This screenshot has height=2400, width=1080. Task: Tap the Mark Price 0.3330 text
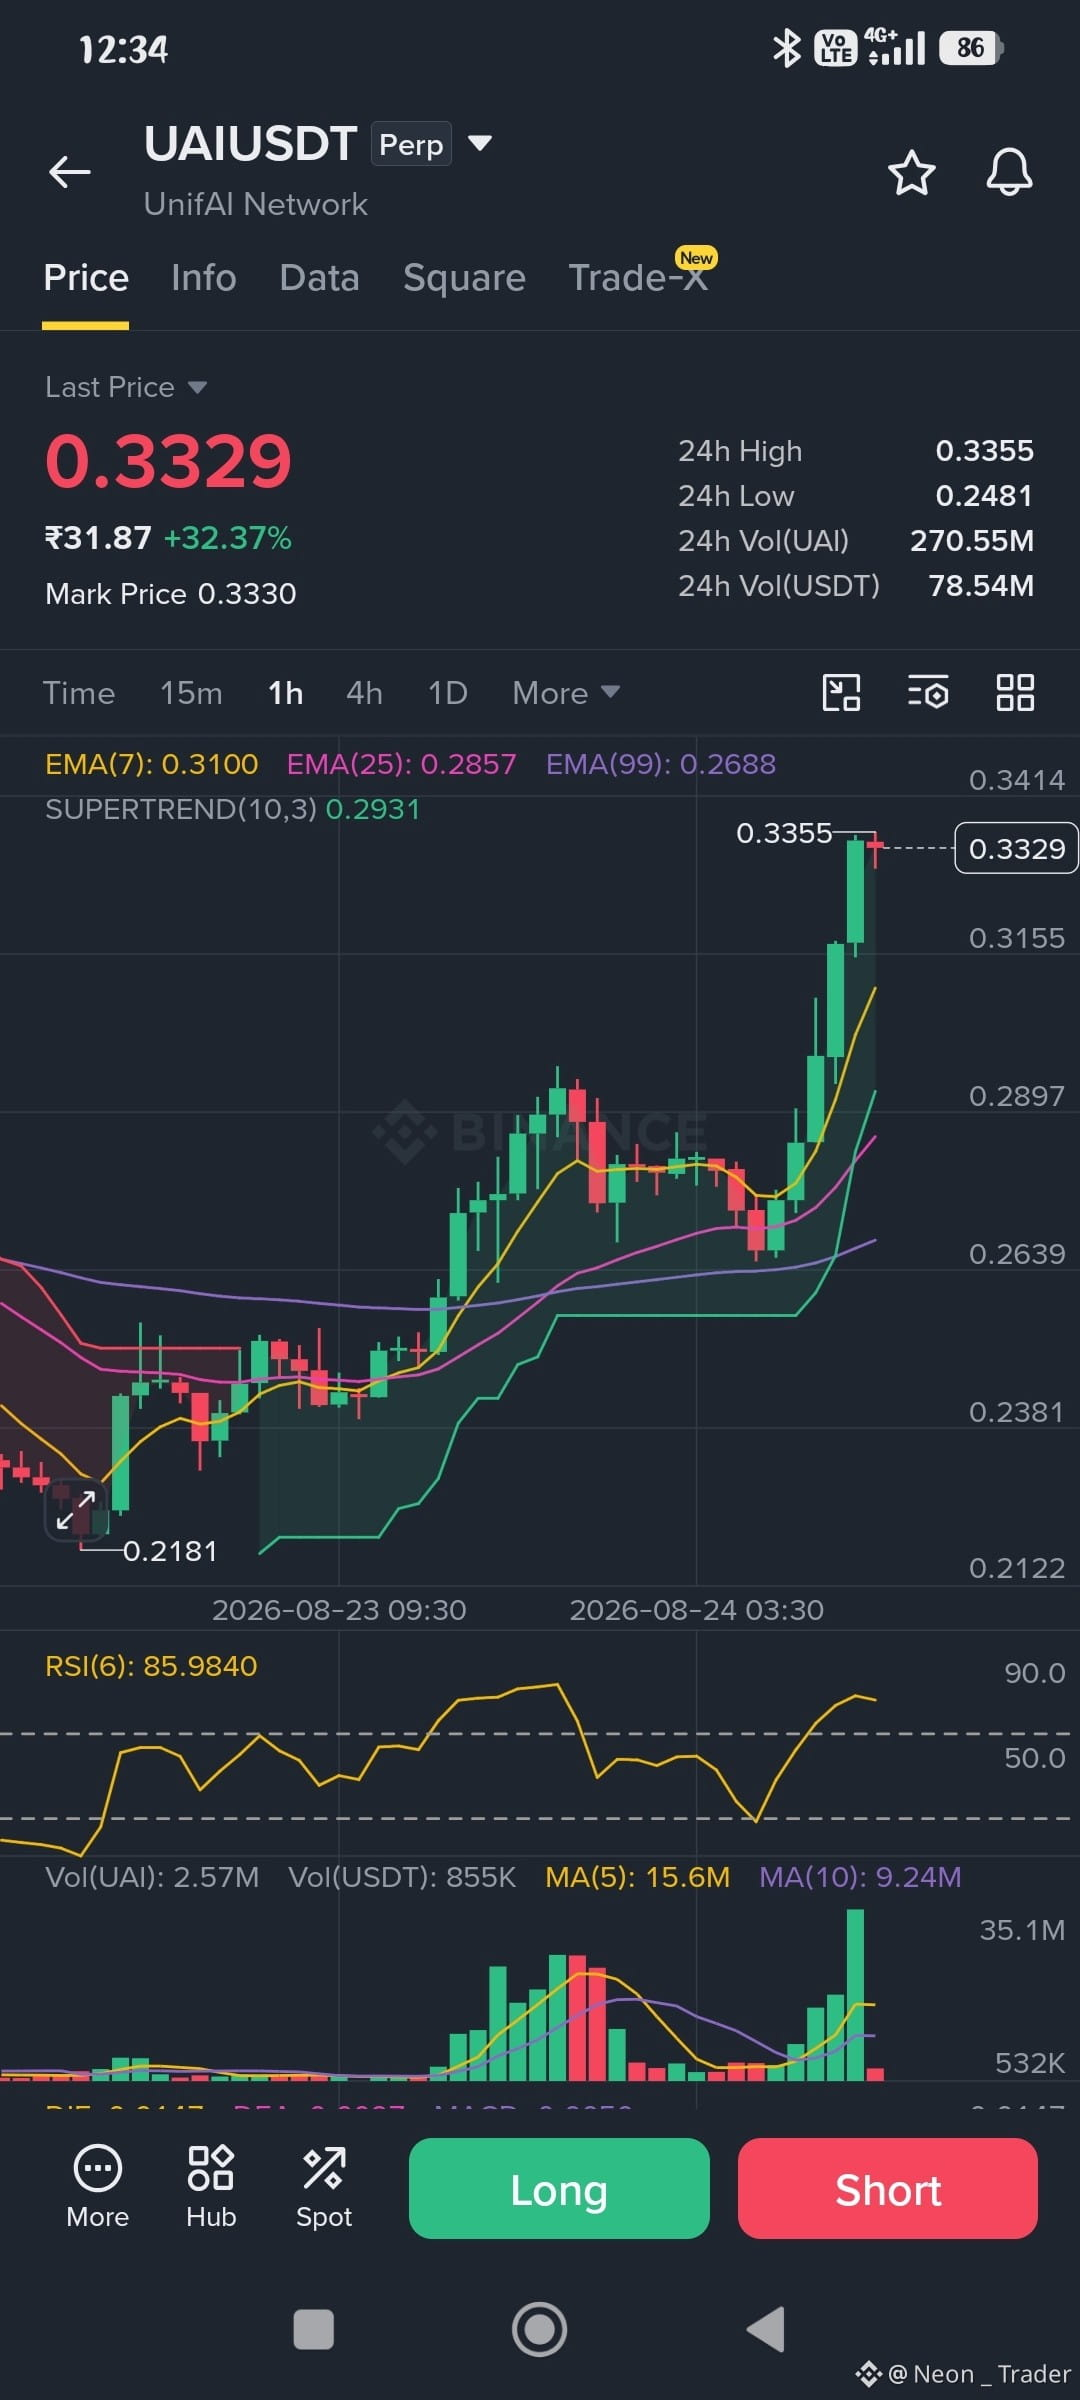pos(171,594)
